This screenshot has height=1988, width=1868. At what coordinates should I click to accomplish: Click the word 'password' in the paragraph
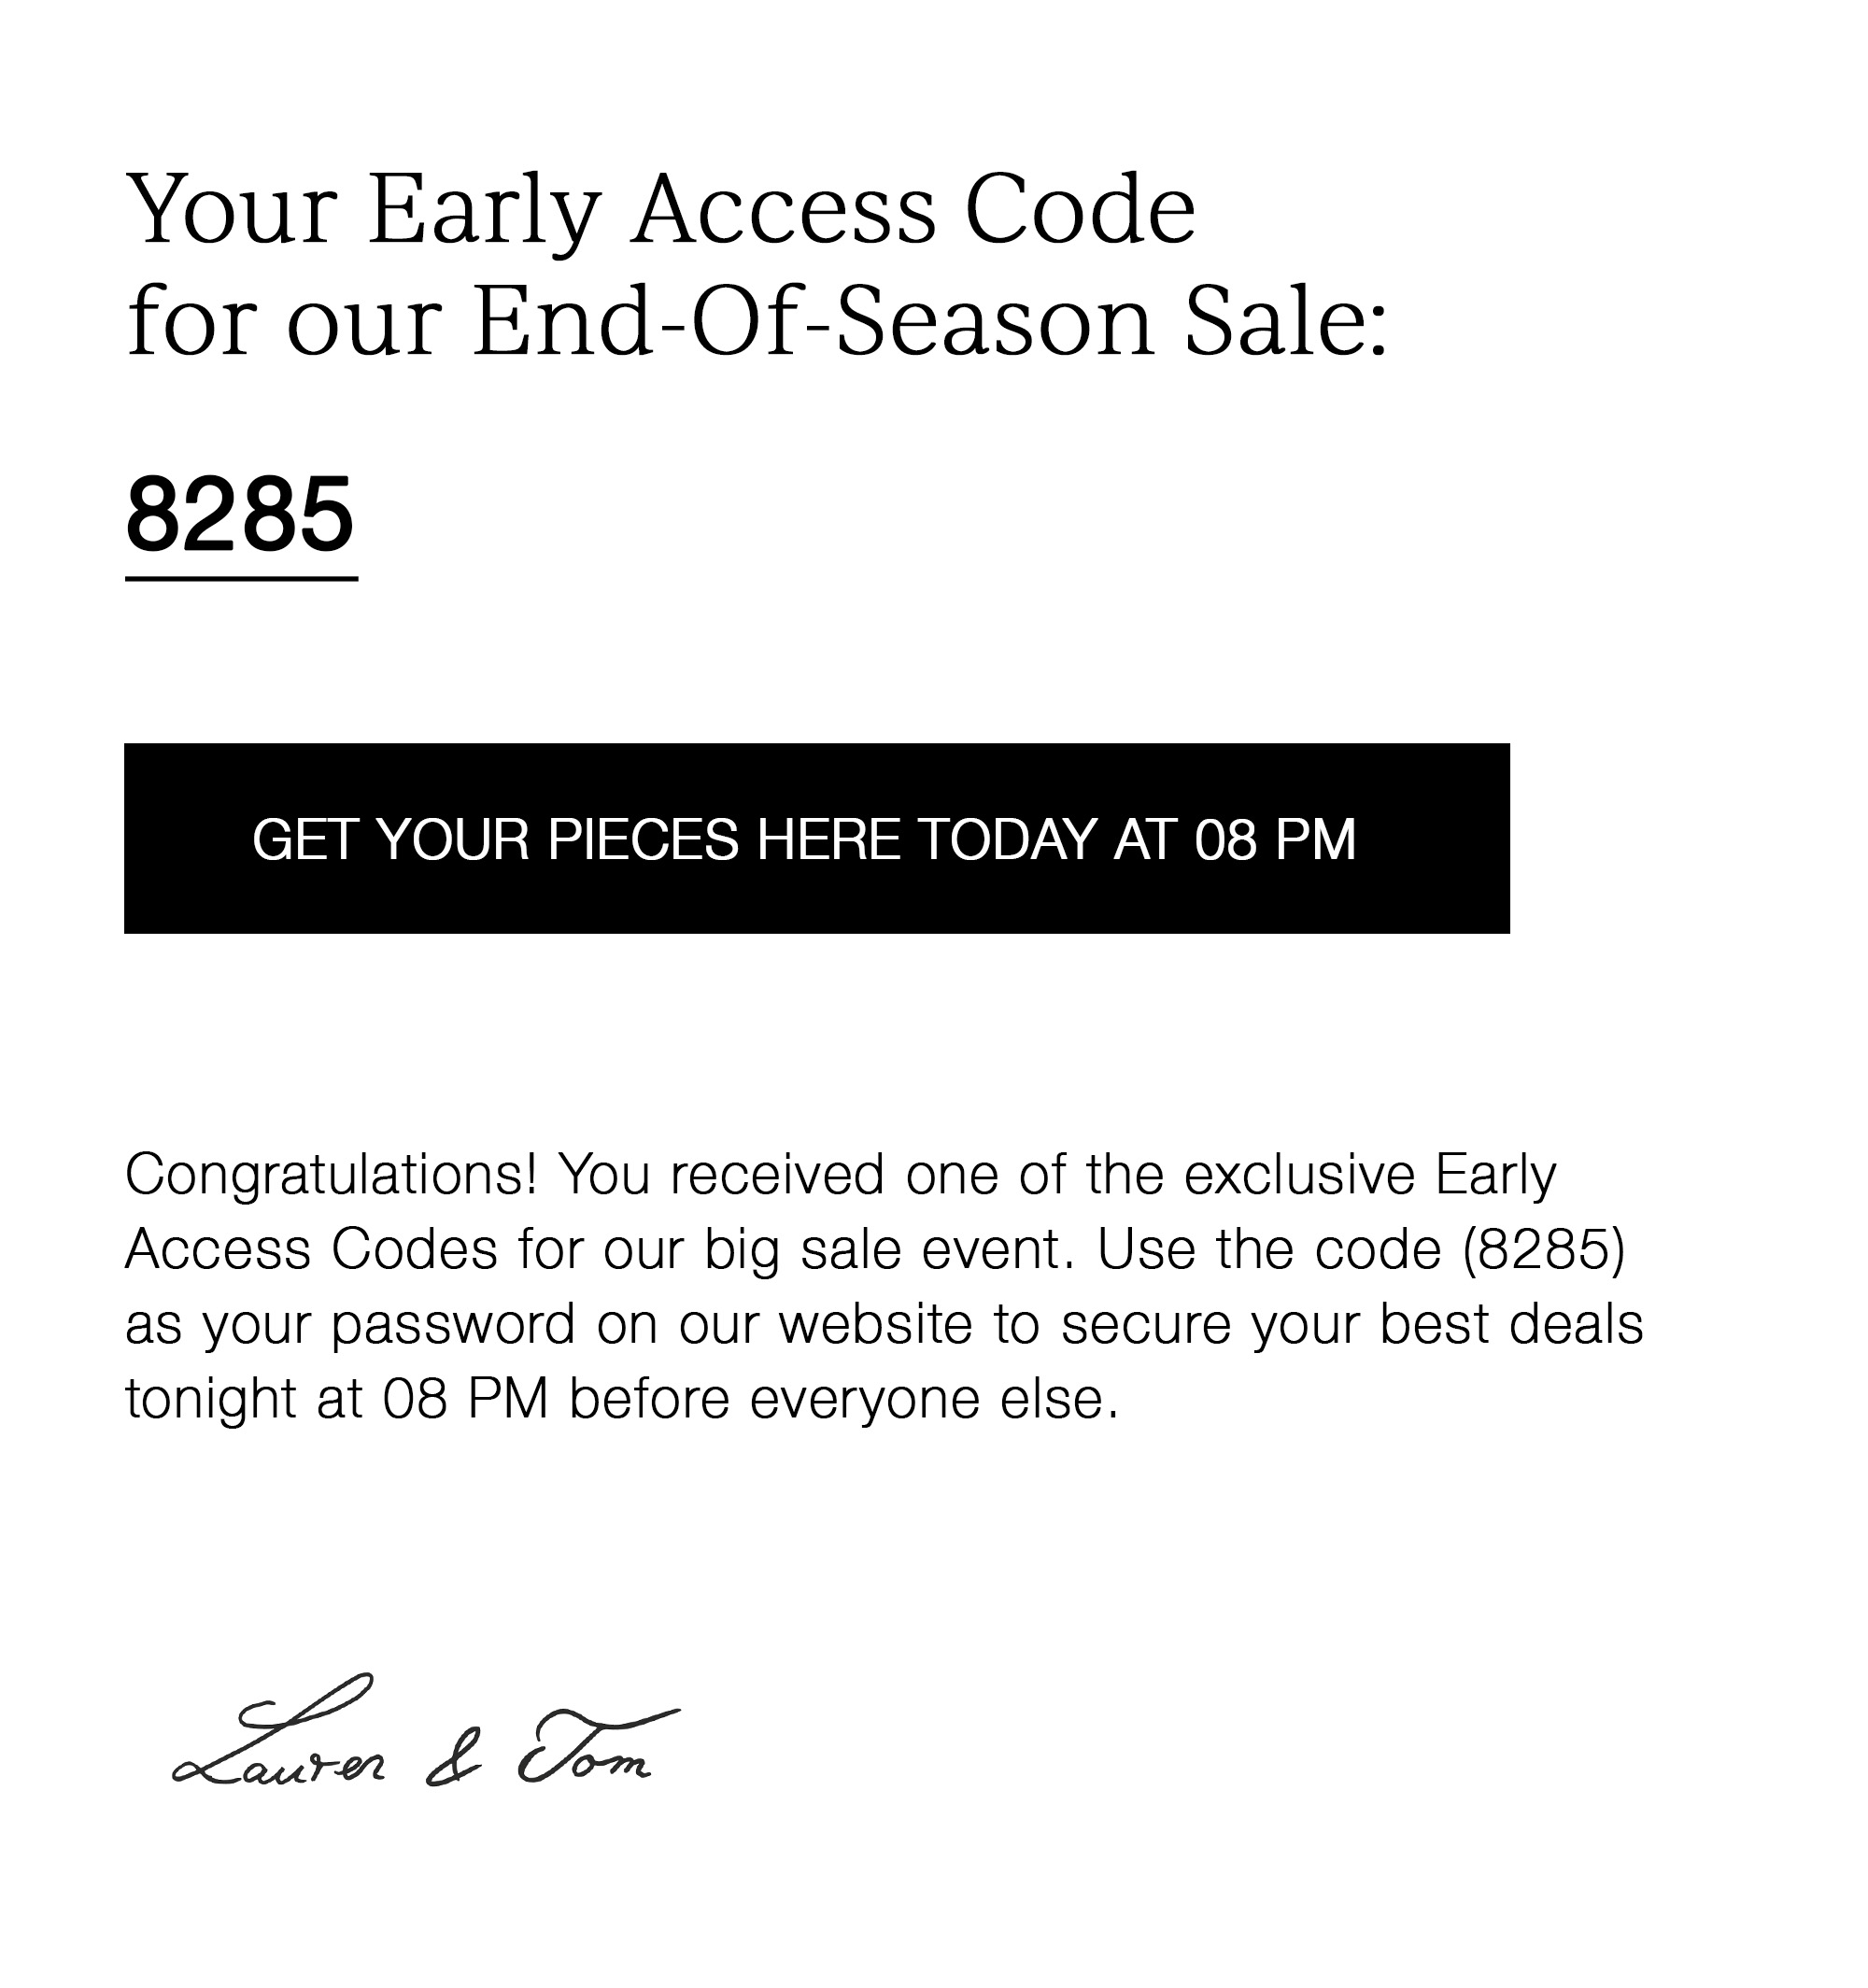coord(453,1326)
